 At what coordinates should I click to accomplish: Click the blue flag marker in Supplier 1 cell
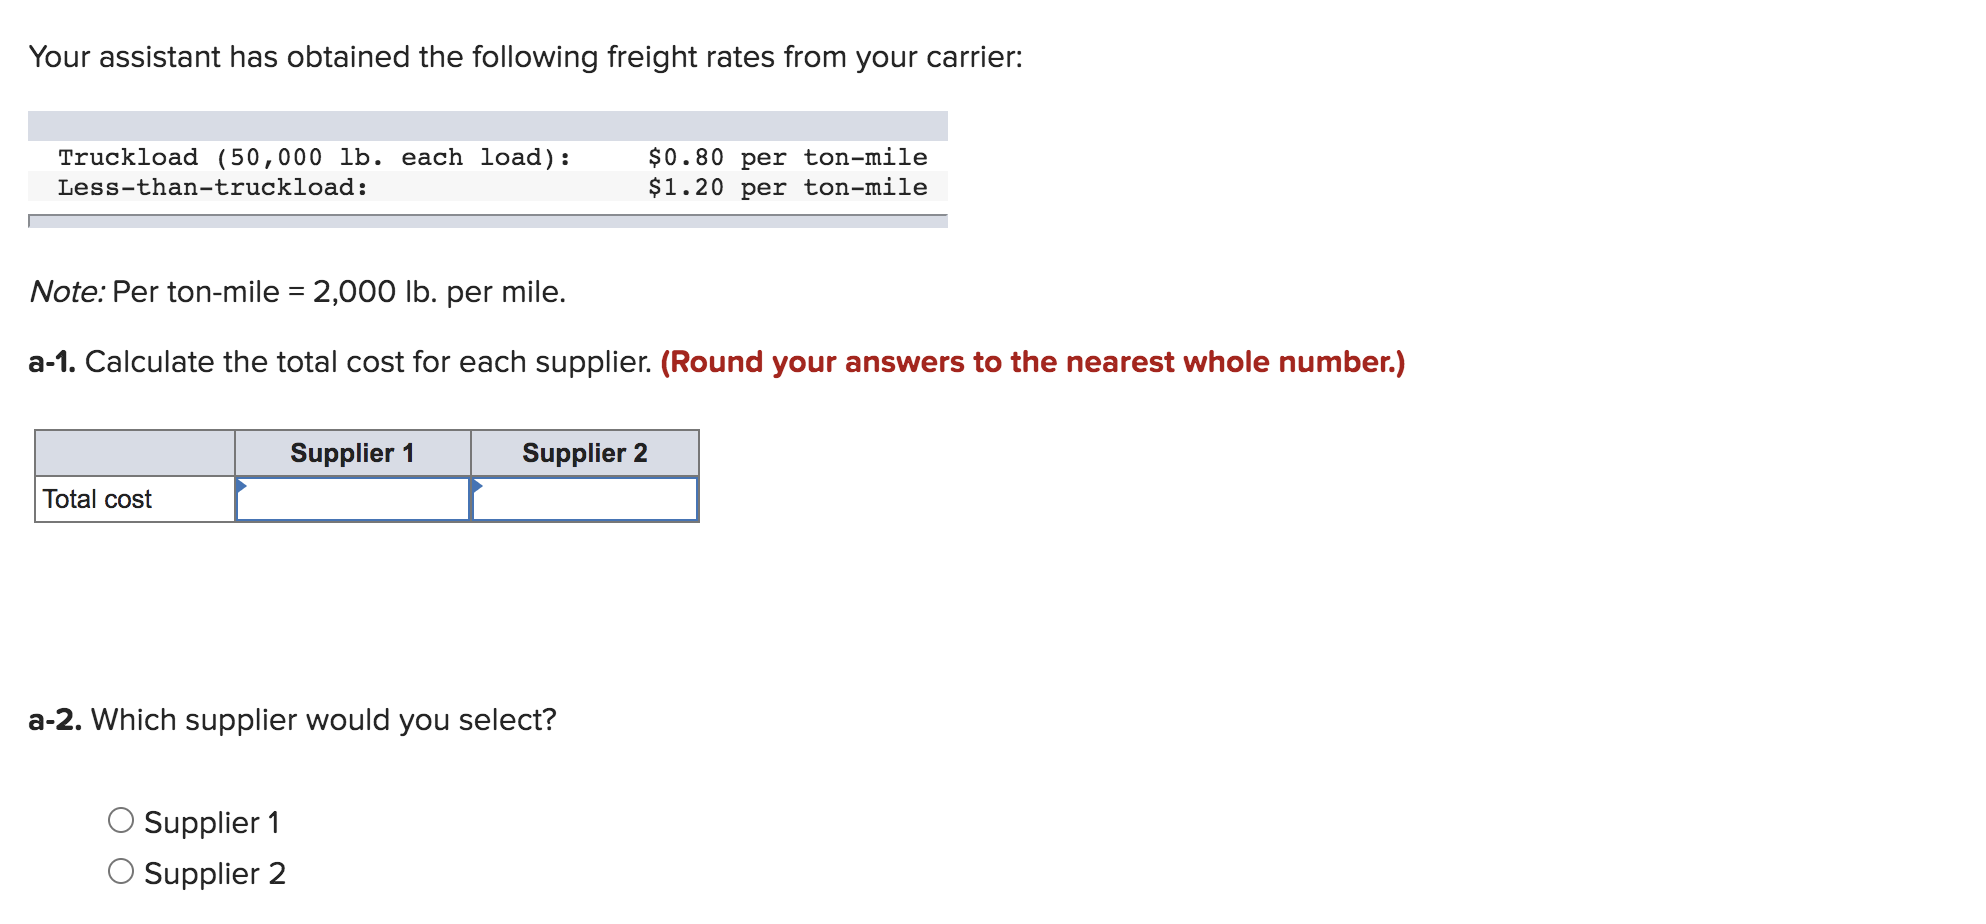243,487
